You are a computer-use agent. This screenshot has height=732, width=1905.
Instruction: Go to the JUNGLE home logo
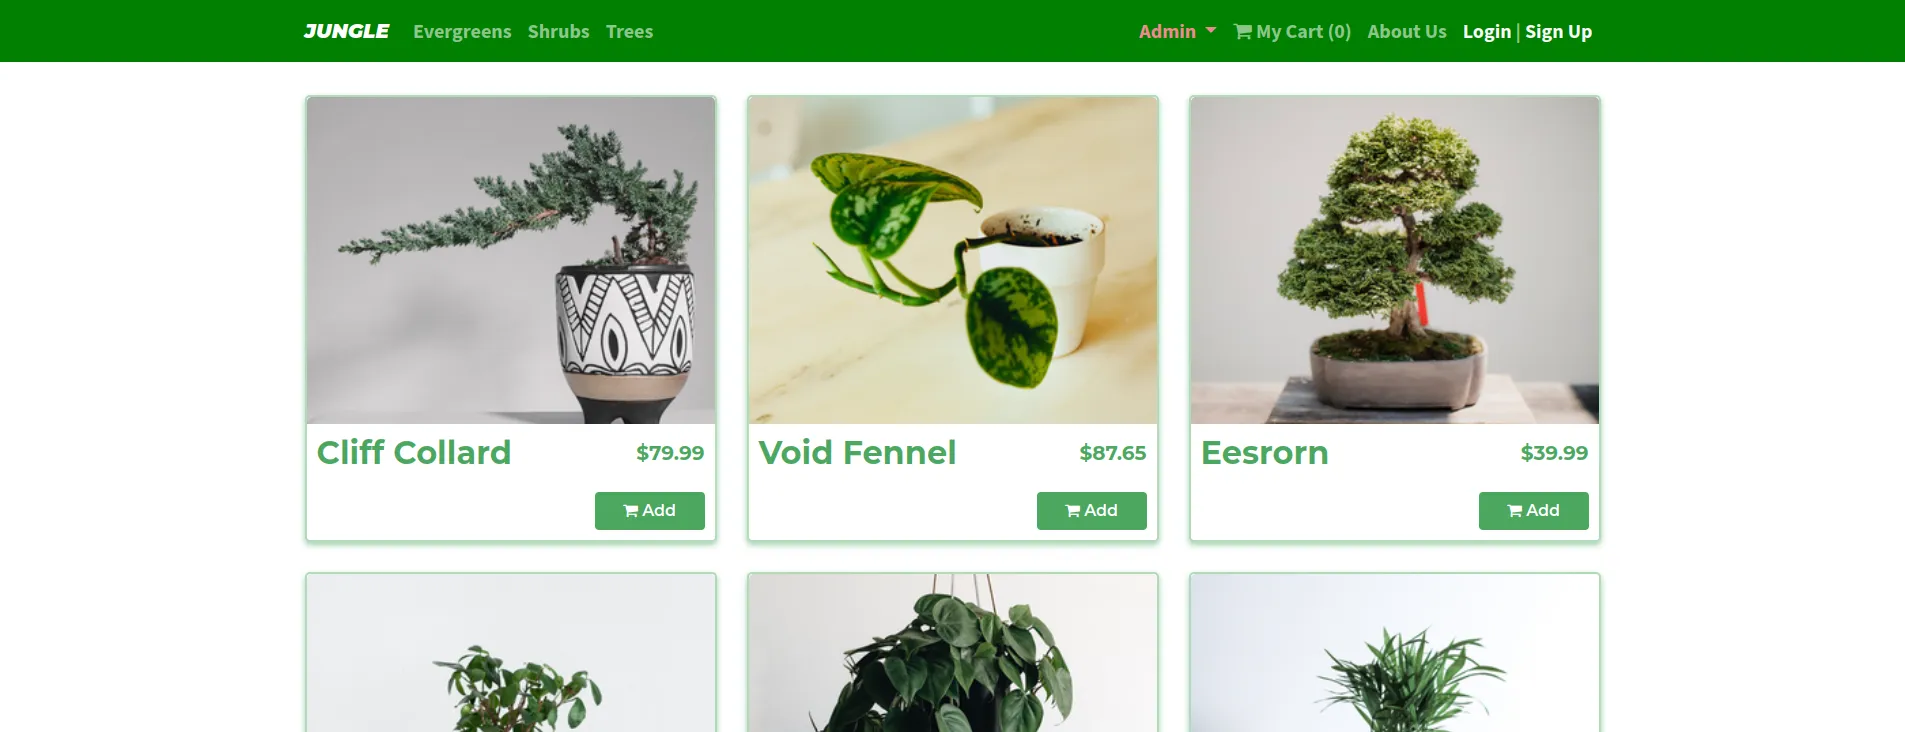click(x=346, y=31)
